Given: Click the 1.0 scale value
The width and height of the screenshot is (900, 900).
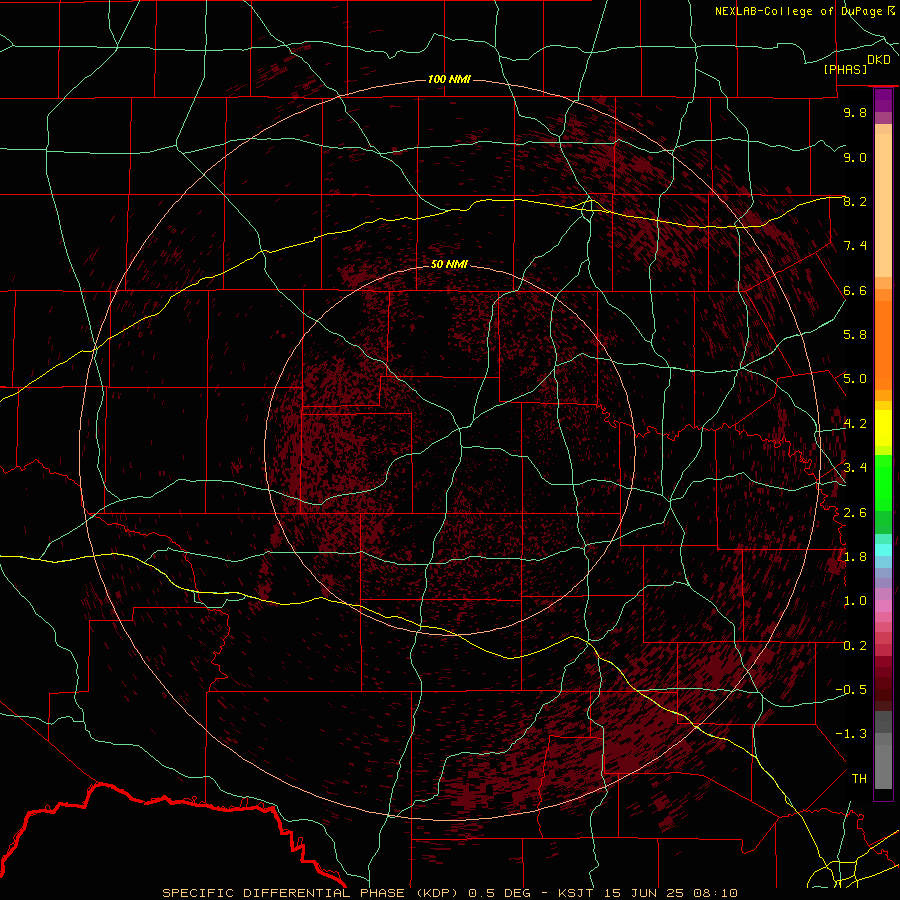Looking at the screenshot, I should click(855, 601).
